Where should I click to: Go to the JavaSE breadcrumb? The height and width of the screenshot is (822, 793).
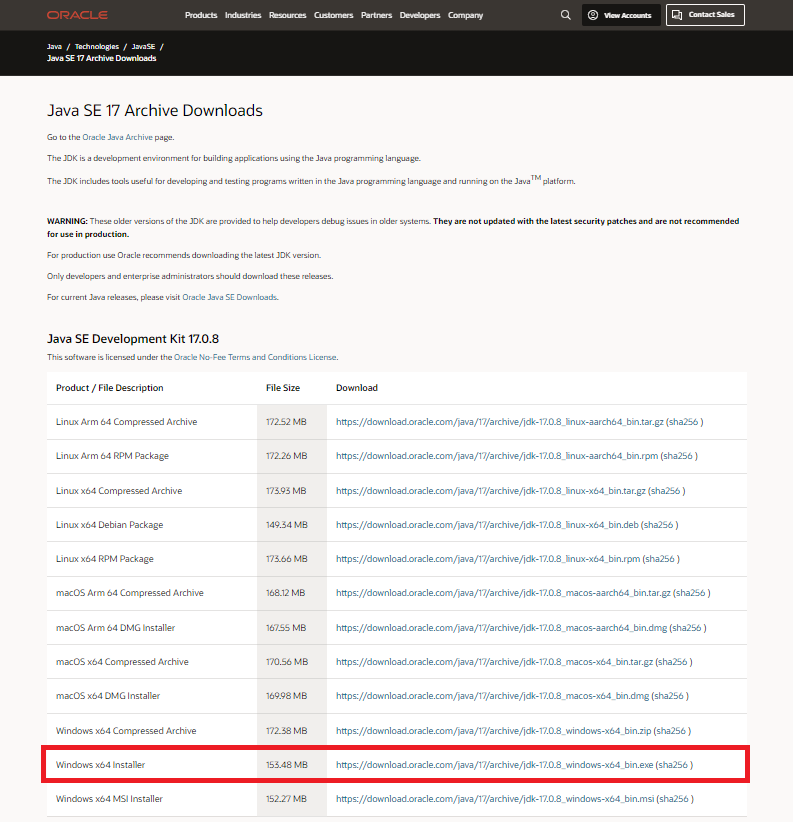(143, 47)
